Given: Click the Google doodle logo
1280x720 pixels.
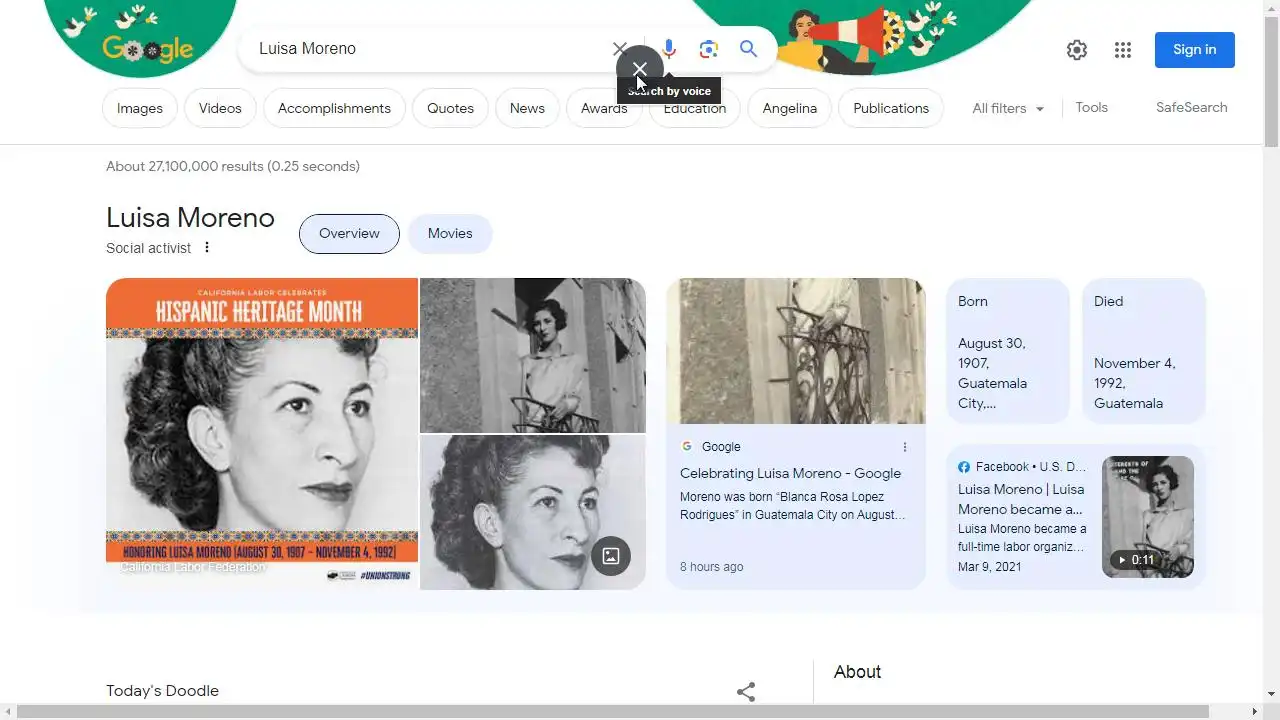Looking at the screenshot, I should click(147, 48).
